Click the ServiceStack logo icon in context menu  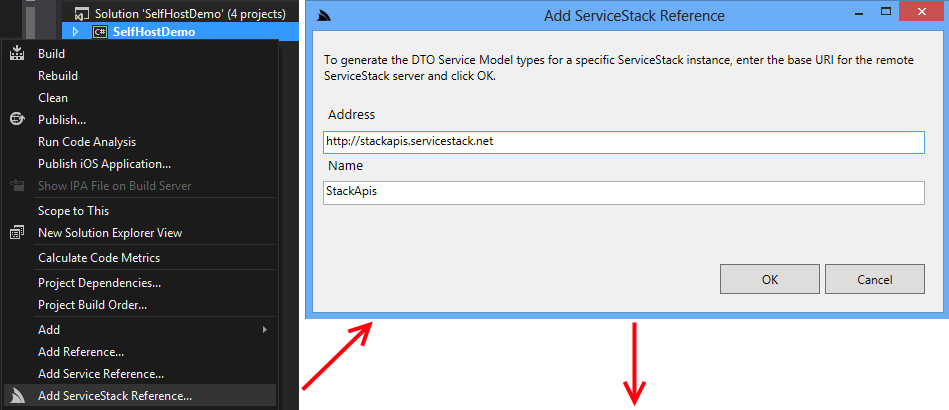[x=18, y=395]
